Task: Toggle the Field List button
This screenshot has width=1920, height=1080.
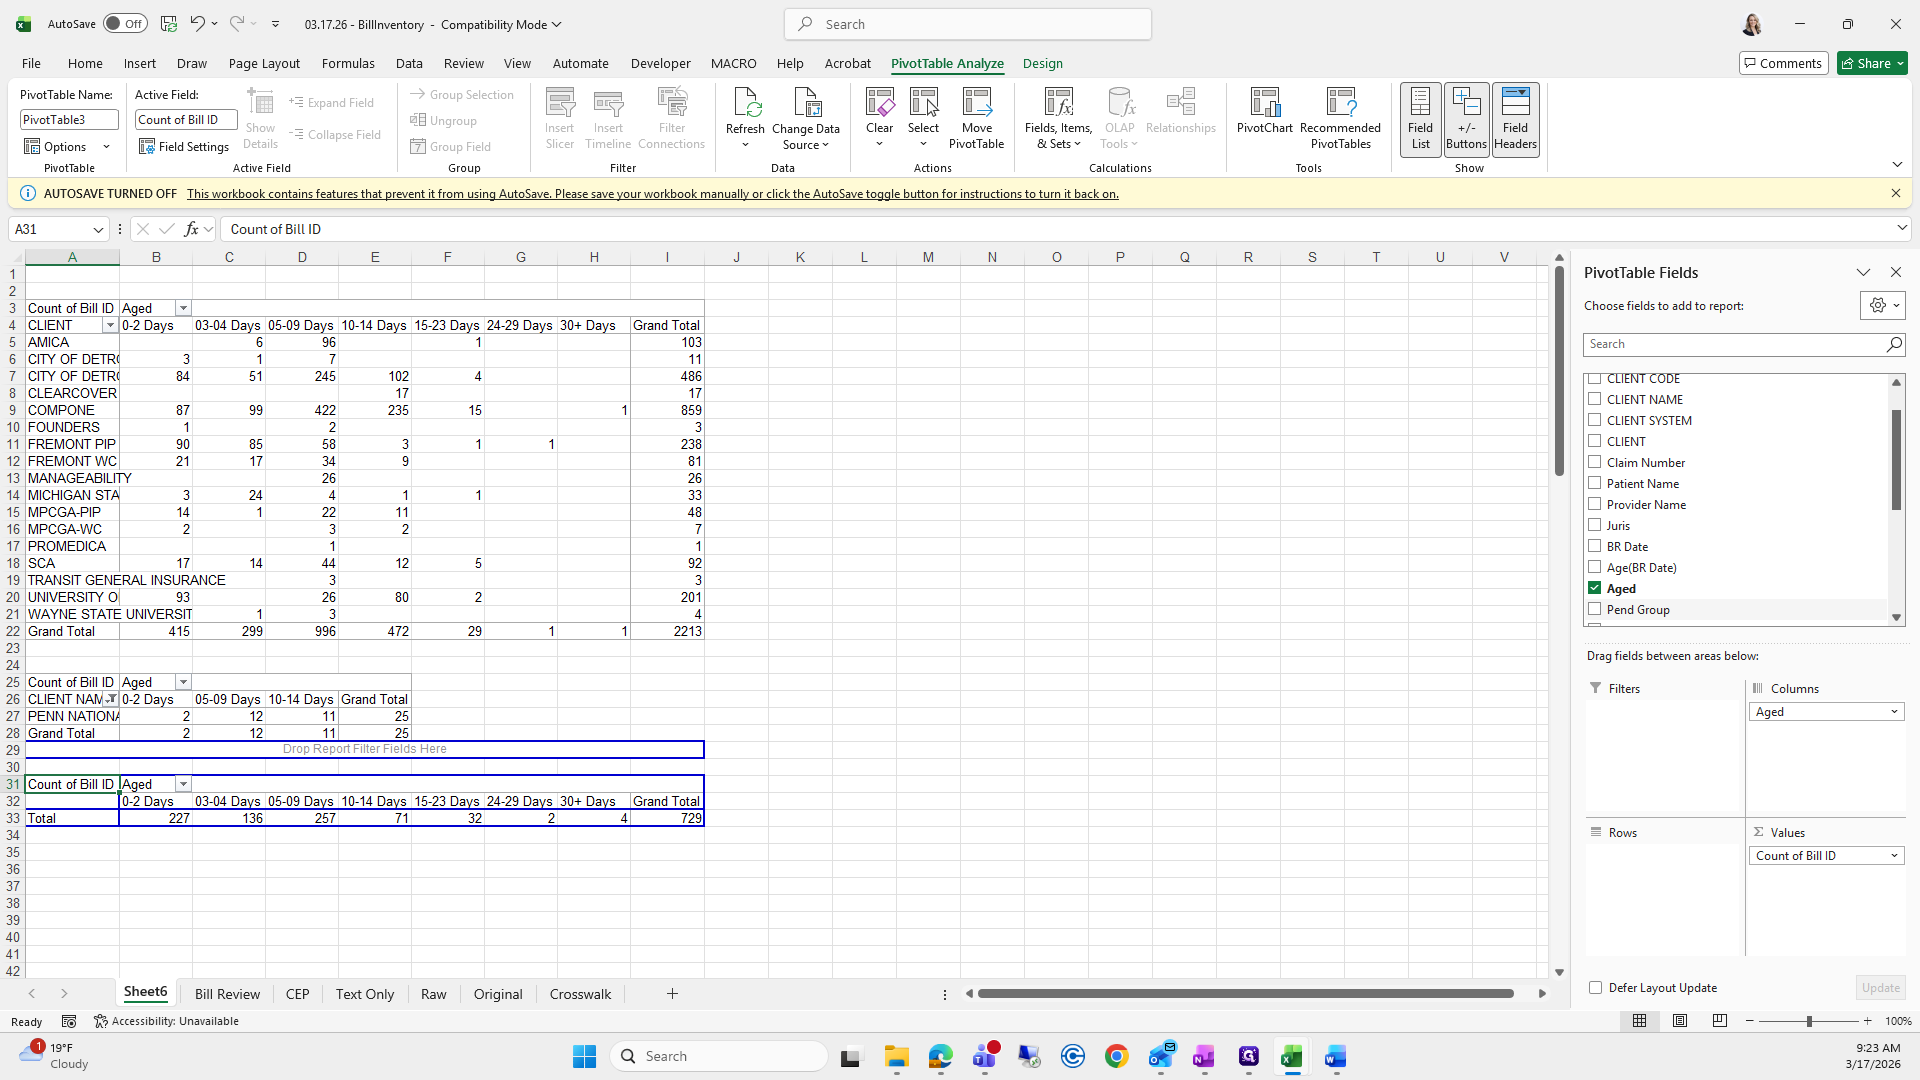Action: (1420, 118)
